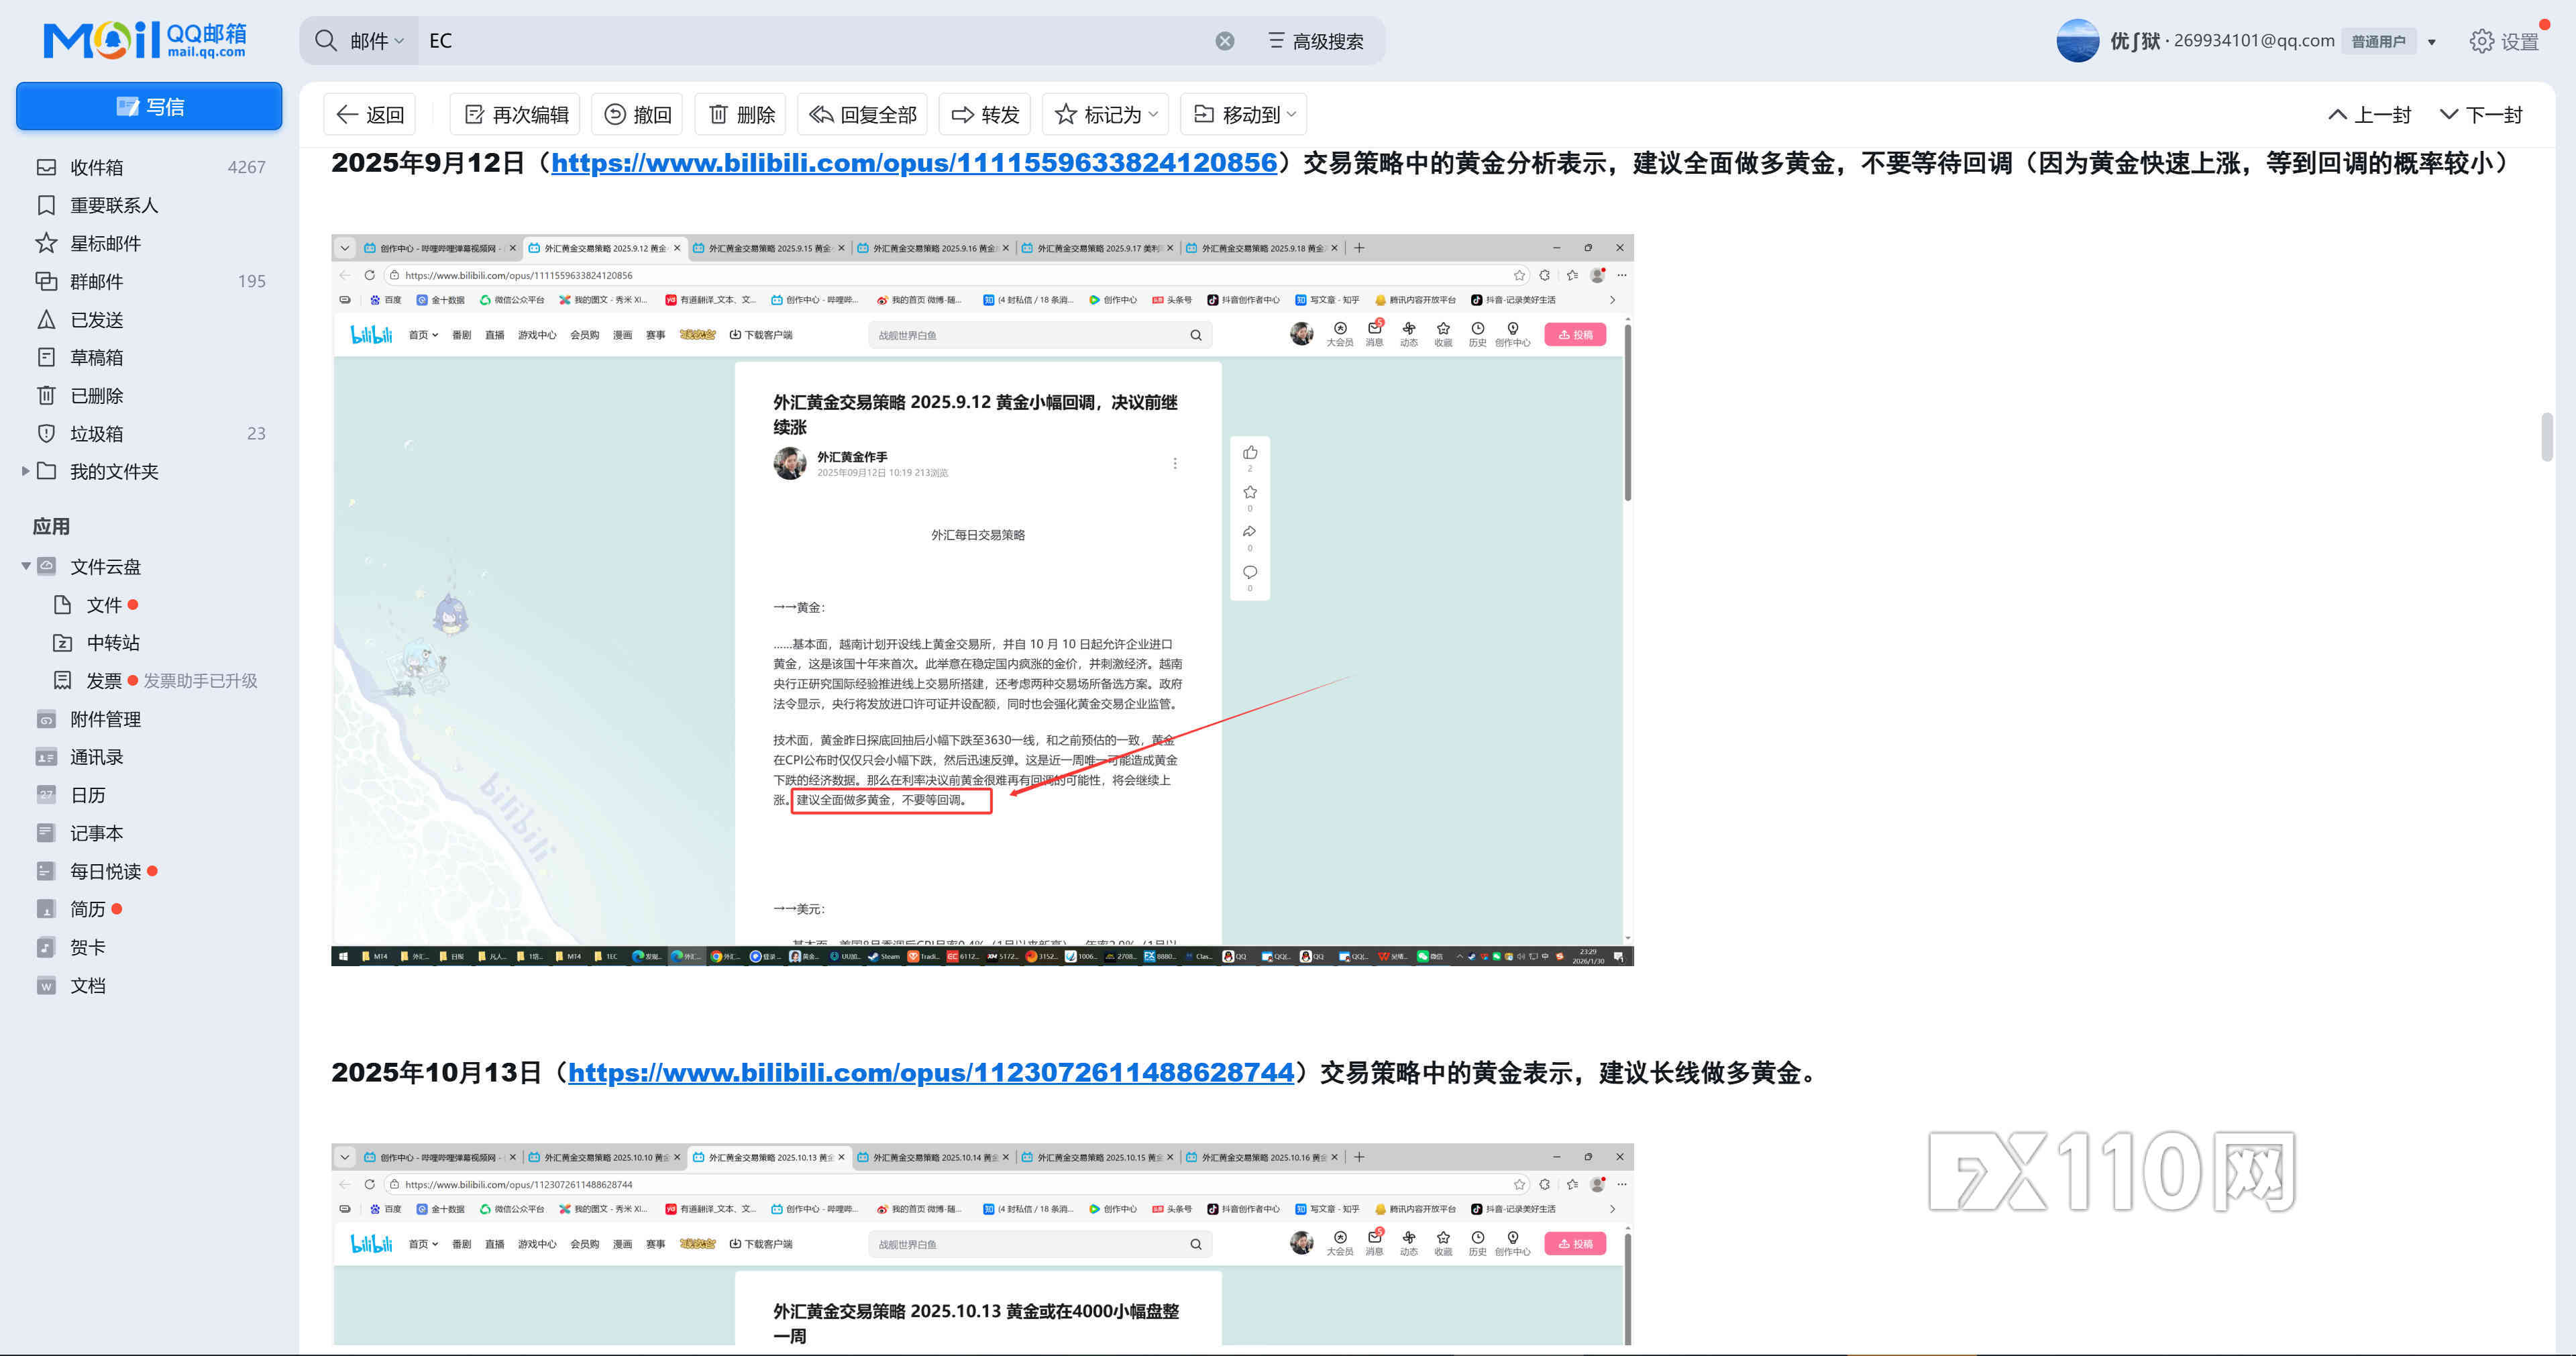This screenshot has width=2576, height=1356.
Task: Click 回复全部 reply all
Action: pyautogui.click(x=862, y=114)
